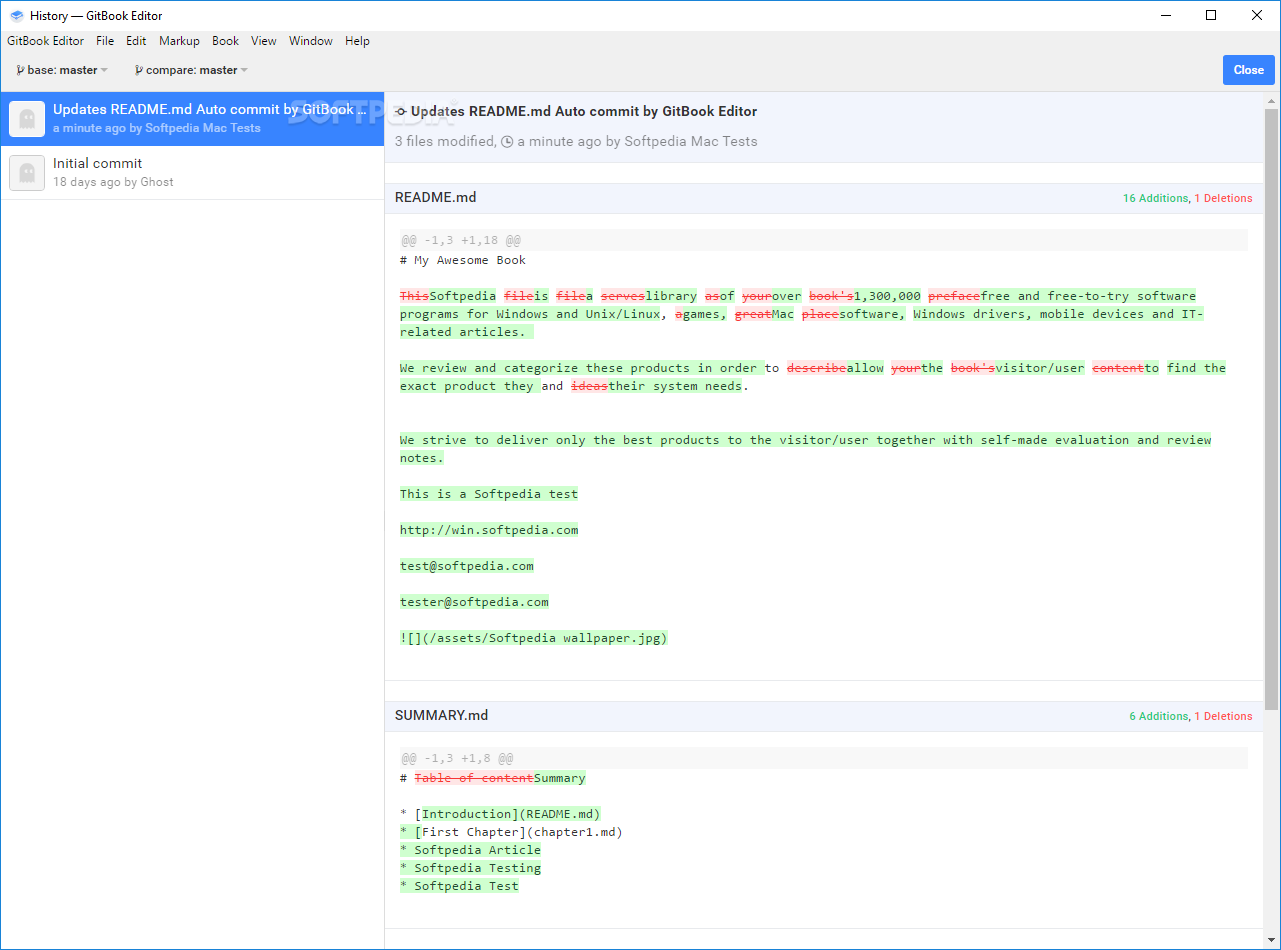Image resolution: width=1281 pixels, height=950 pixels.
Task: Open the Window menu
Action: tap(311, 41)
